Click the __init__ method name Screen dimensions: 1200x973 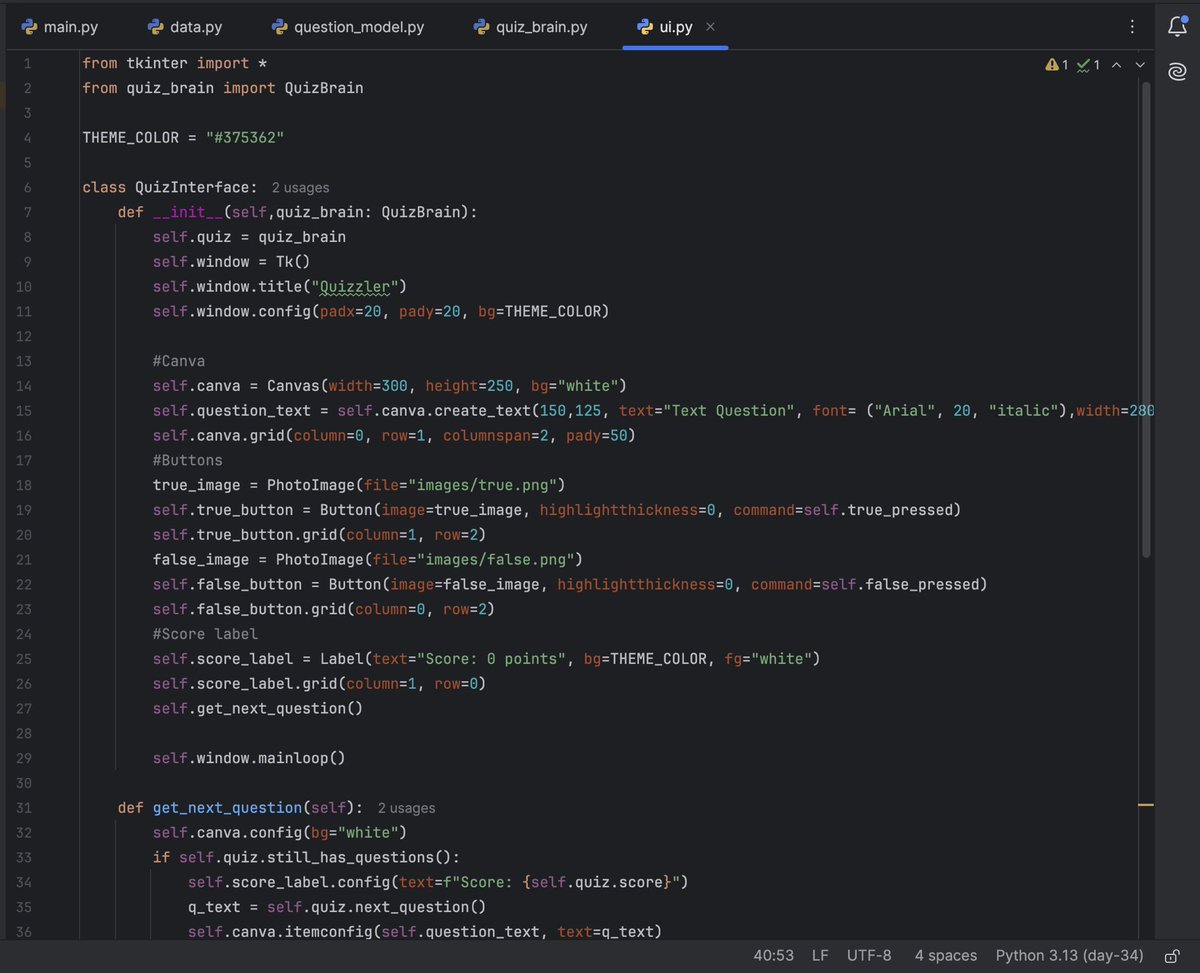tap(188, 212)
